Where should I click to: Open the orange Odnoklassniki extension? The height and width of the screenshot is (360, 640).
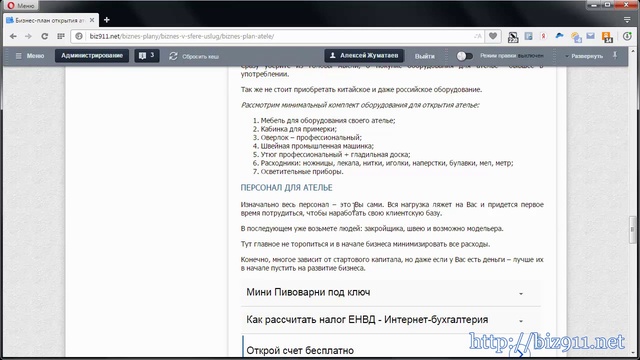click(x=607, y=37)
